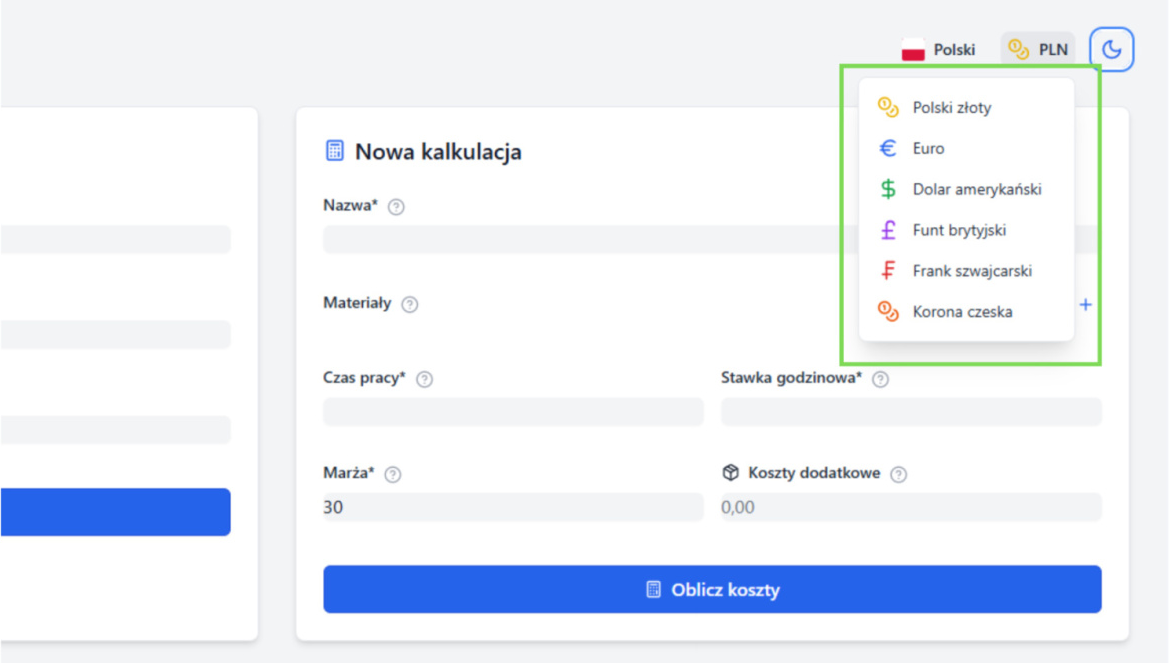Show help tooltip next to Marża

click(x=393, y=474)
